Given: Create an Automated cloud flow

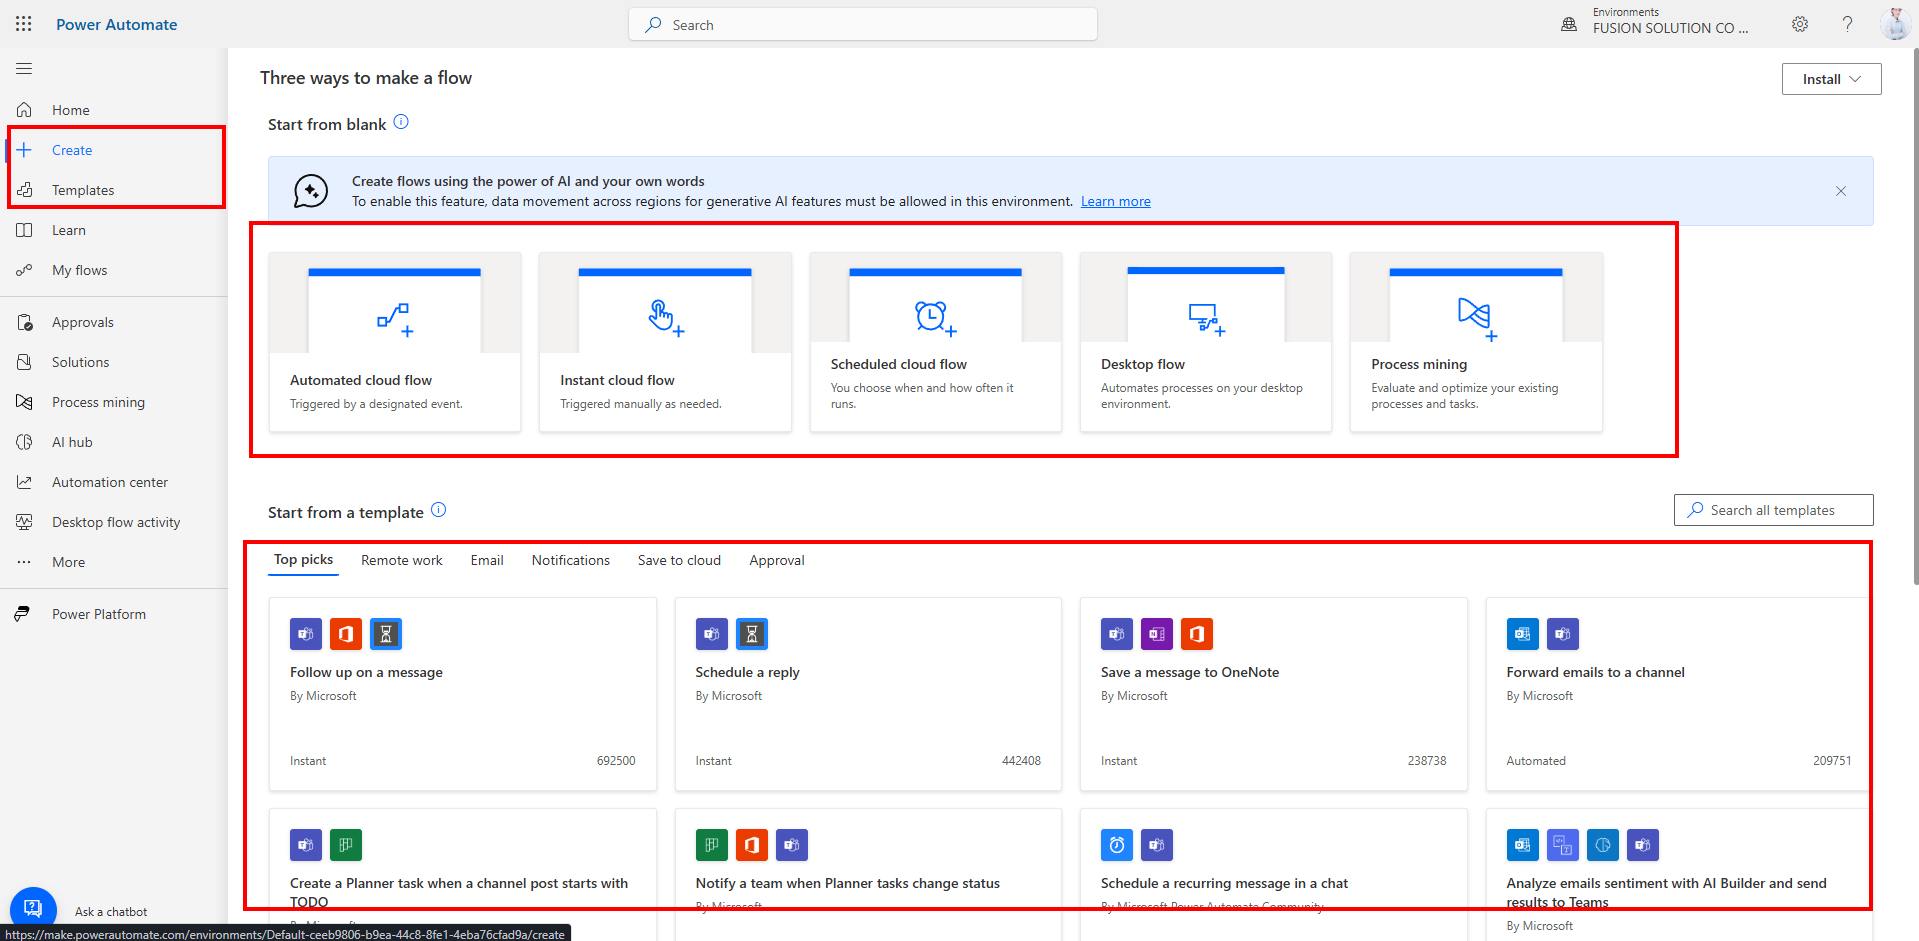Looking at the screenshot, I should pos(395,342).
